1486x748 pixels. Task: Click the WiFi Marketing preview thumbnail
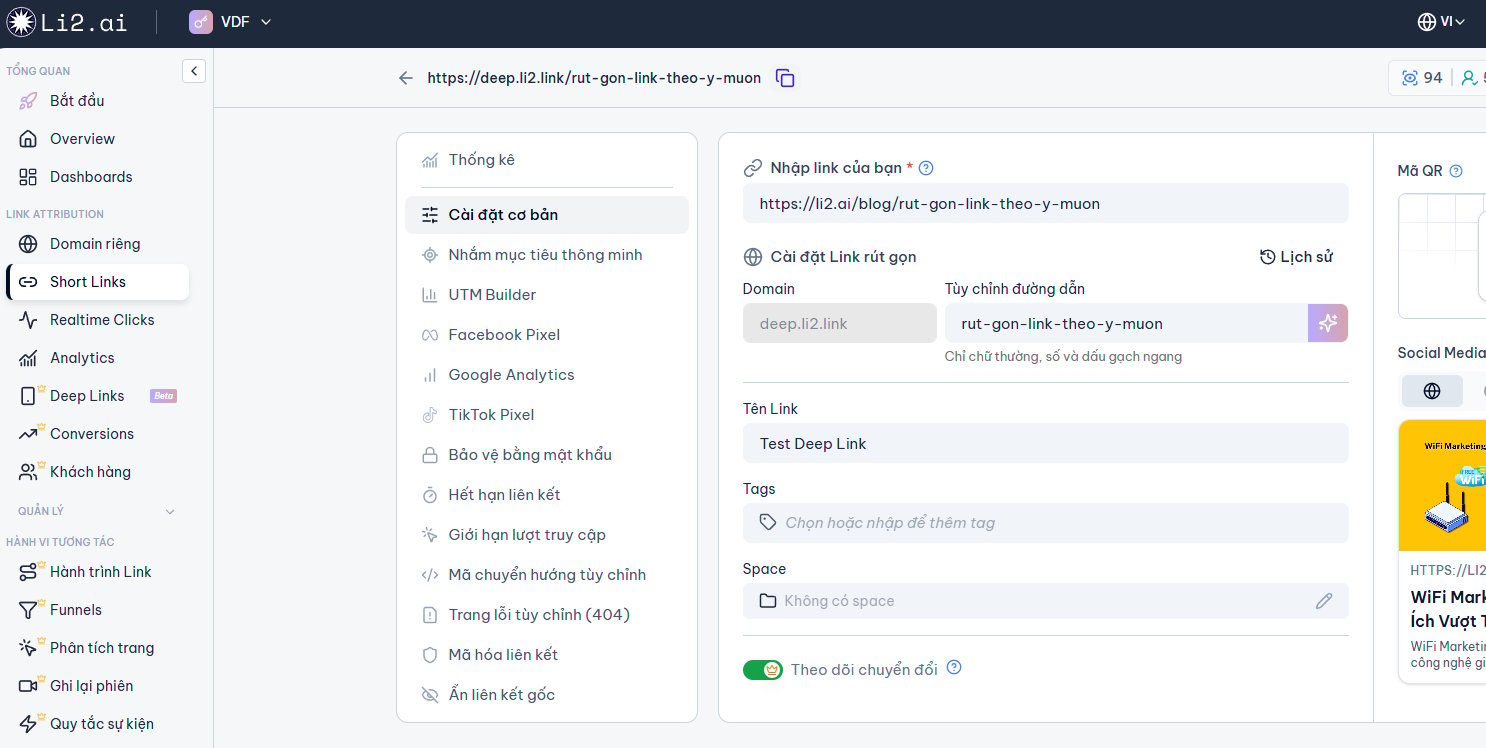coord(1443,486)
